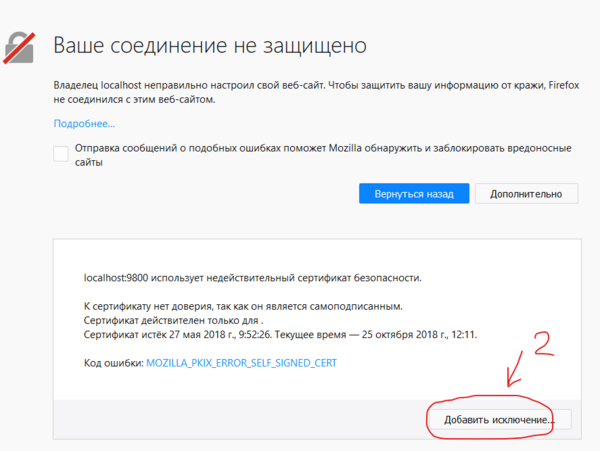Click the "localhost:9800 использует недействительный сертификат" text

[x=252, y=277]
